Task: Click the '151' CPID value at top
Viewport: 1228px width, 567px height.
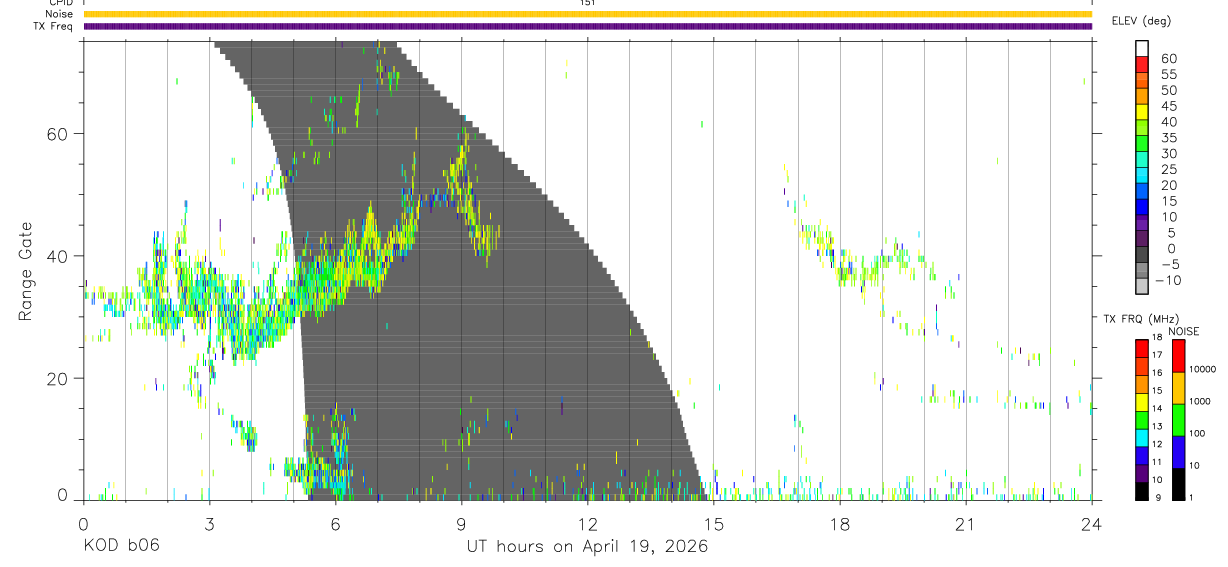Action: [x=587, y=3]
